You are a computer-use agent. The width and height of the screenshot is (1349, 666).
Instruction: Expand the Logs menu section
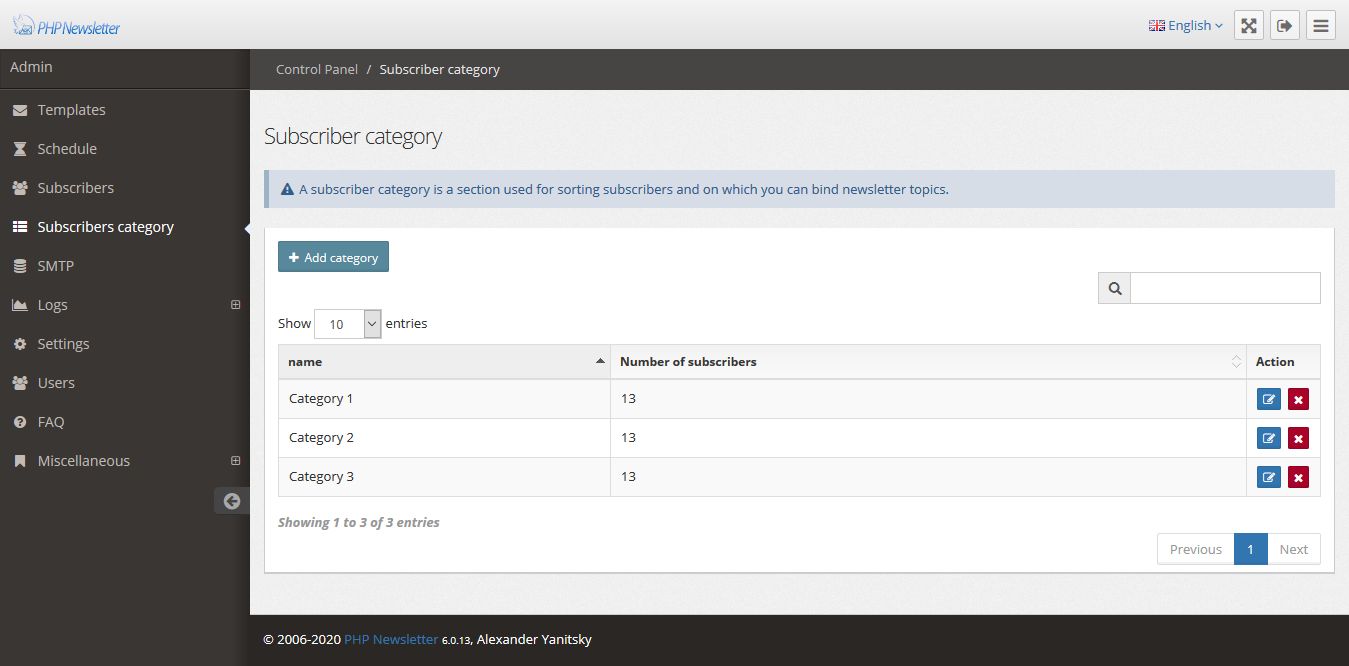point(236,305)
